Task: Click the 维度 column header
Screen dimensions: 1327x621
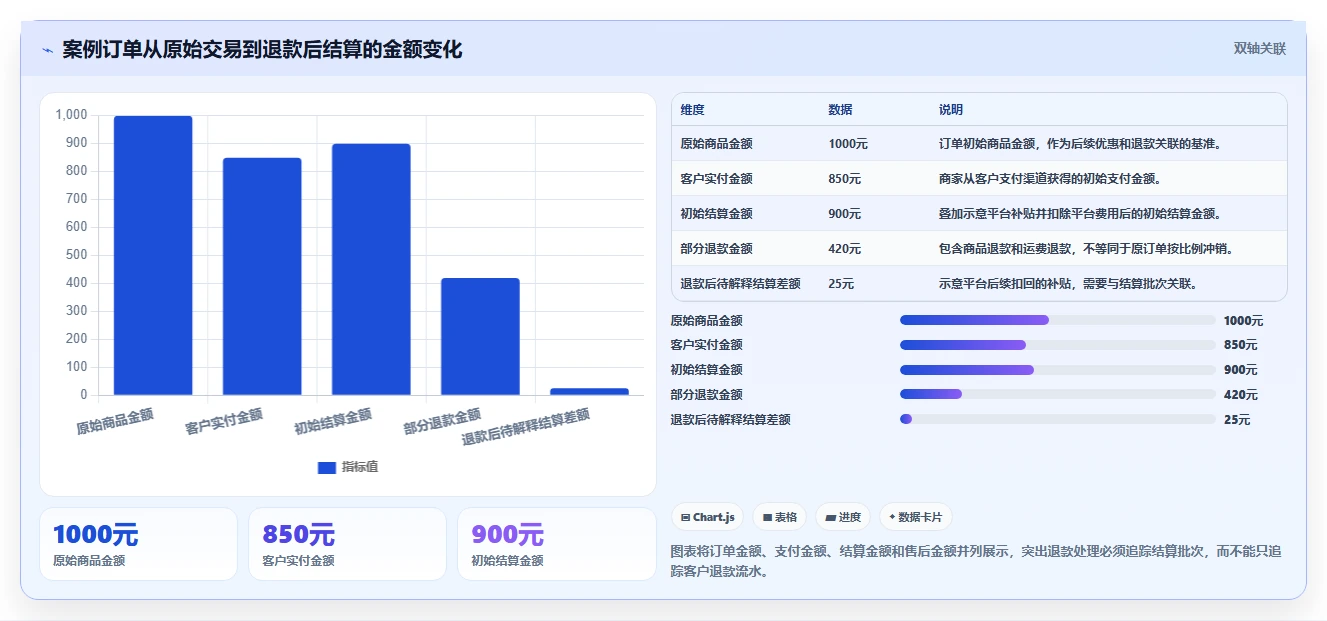Action: coord(692,110)
